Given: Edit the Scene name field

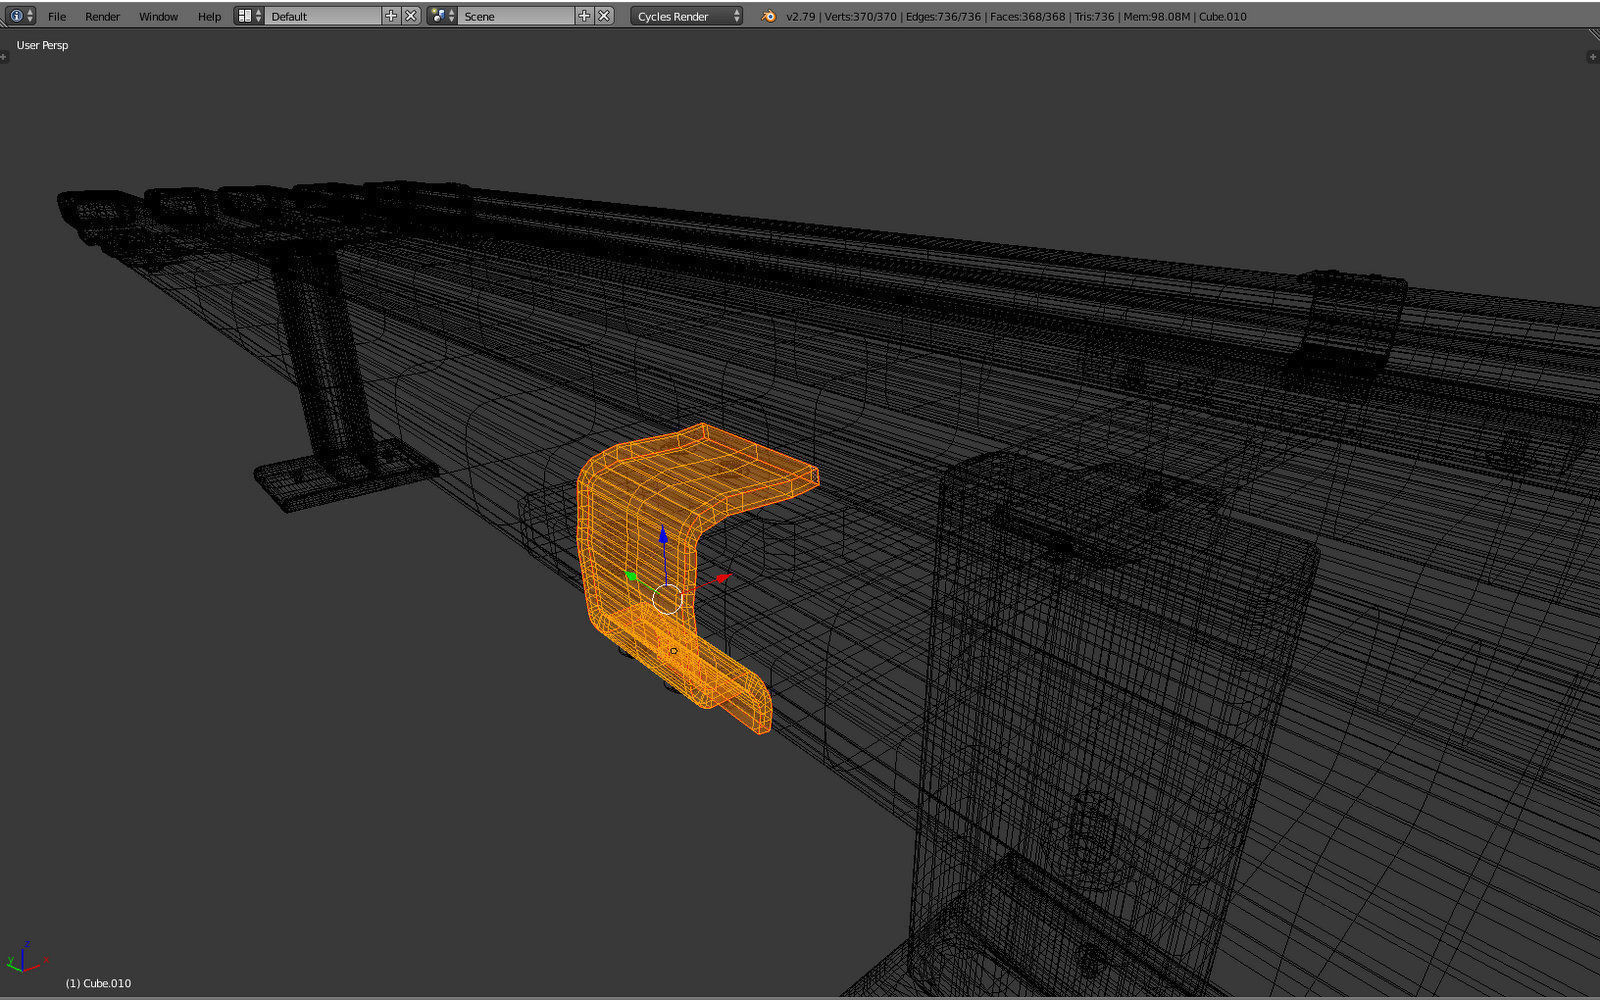Looking at the screenshot, I should click(x=516, y=16).
